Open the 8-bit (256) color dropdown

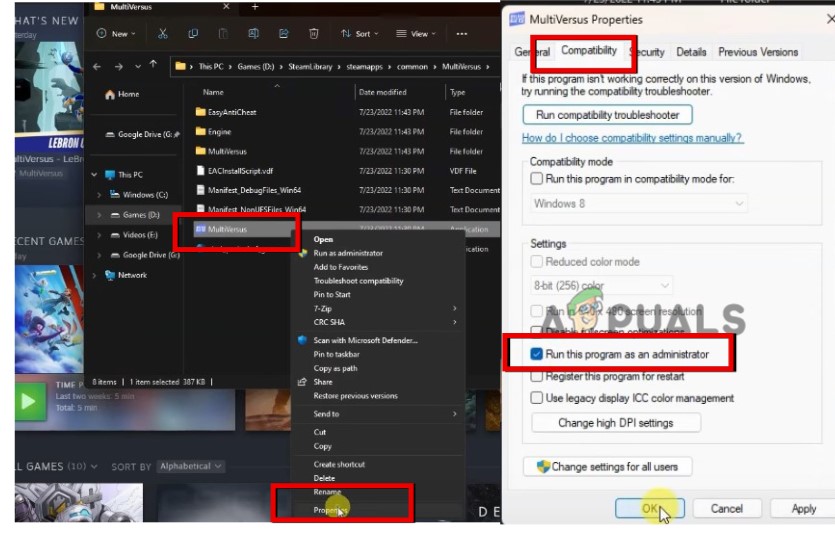pyautogui.click(x=601, y=285)
